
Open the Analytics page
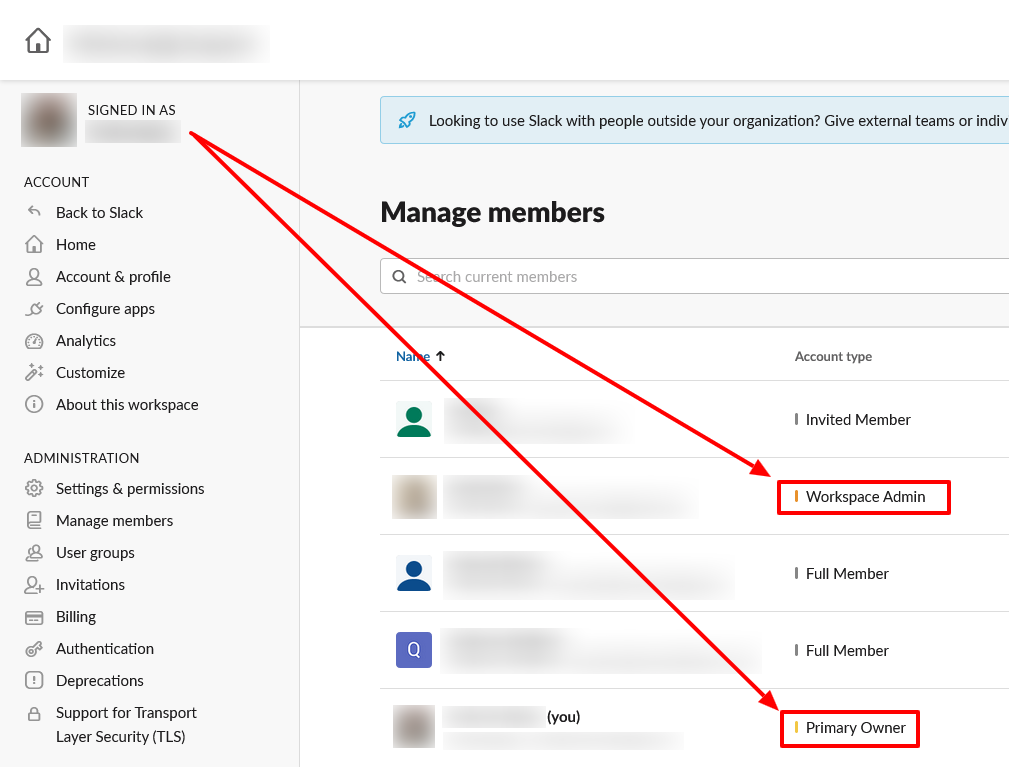[86, 341]
